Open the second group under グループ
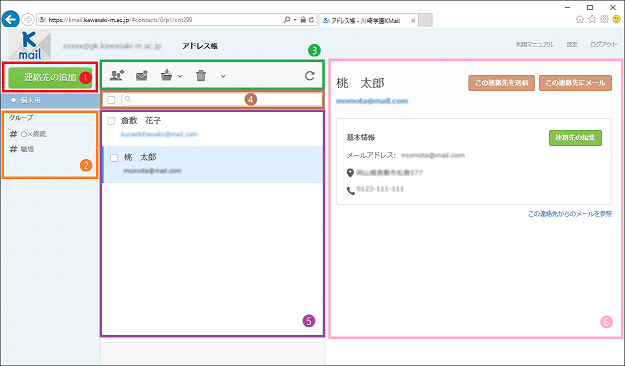 [22, 149]
